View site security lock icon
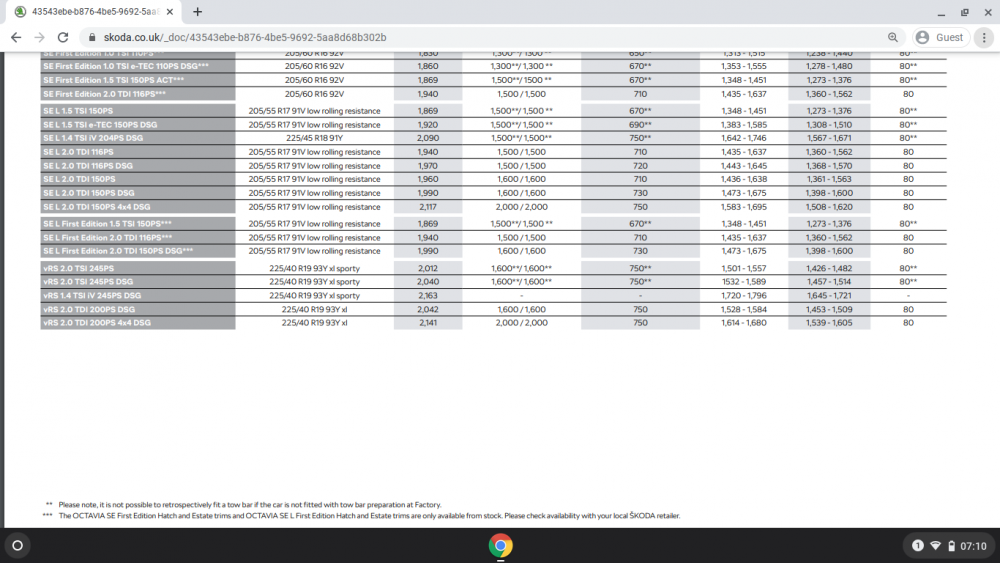The image size is (1000, 563). coord(92,38)
